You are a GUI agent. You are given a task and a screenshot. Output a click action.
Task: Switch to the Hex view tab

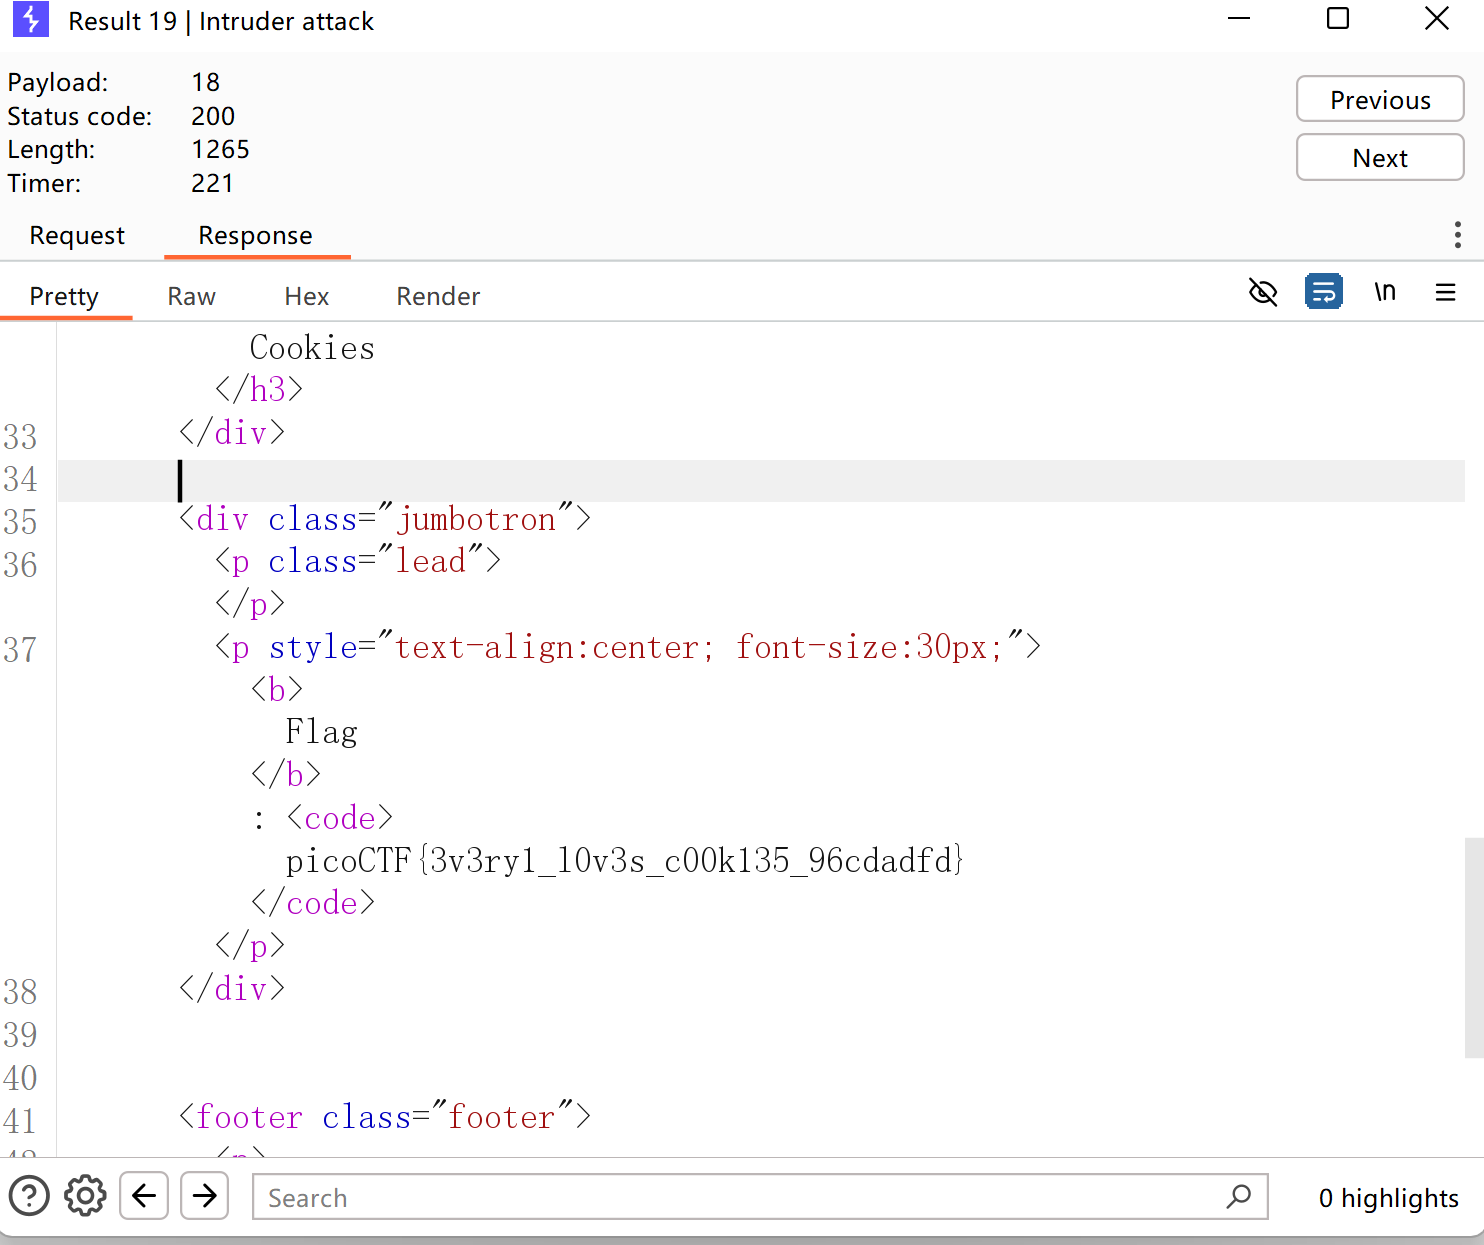click(x=306, y=297)
